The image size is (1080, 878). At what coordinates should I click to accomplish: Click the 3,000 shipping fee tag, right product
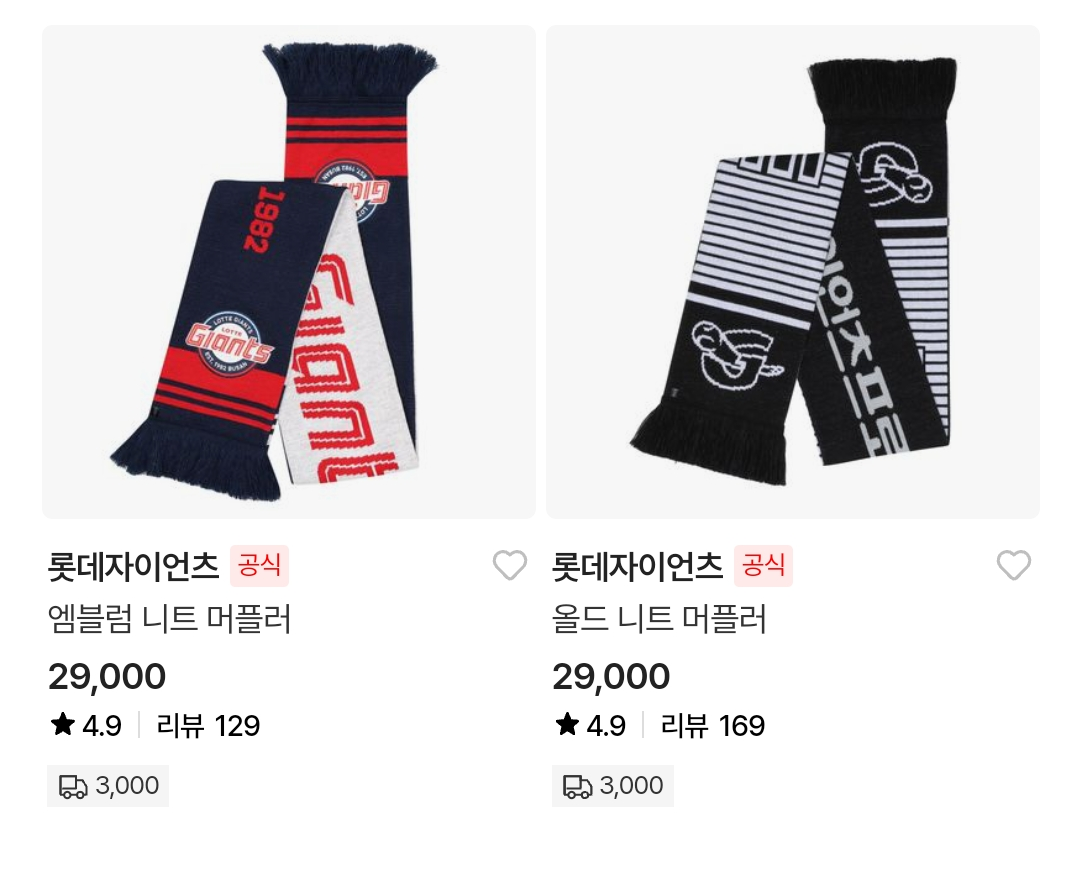click(612, 786)
